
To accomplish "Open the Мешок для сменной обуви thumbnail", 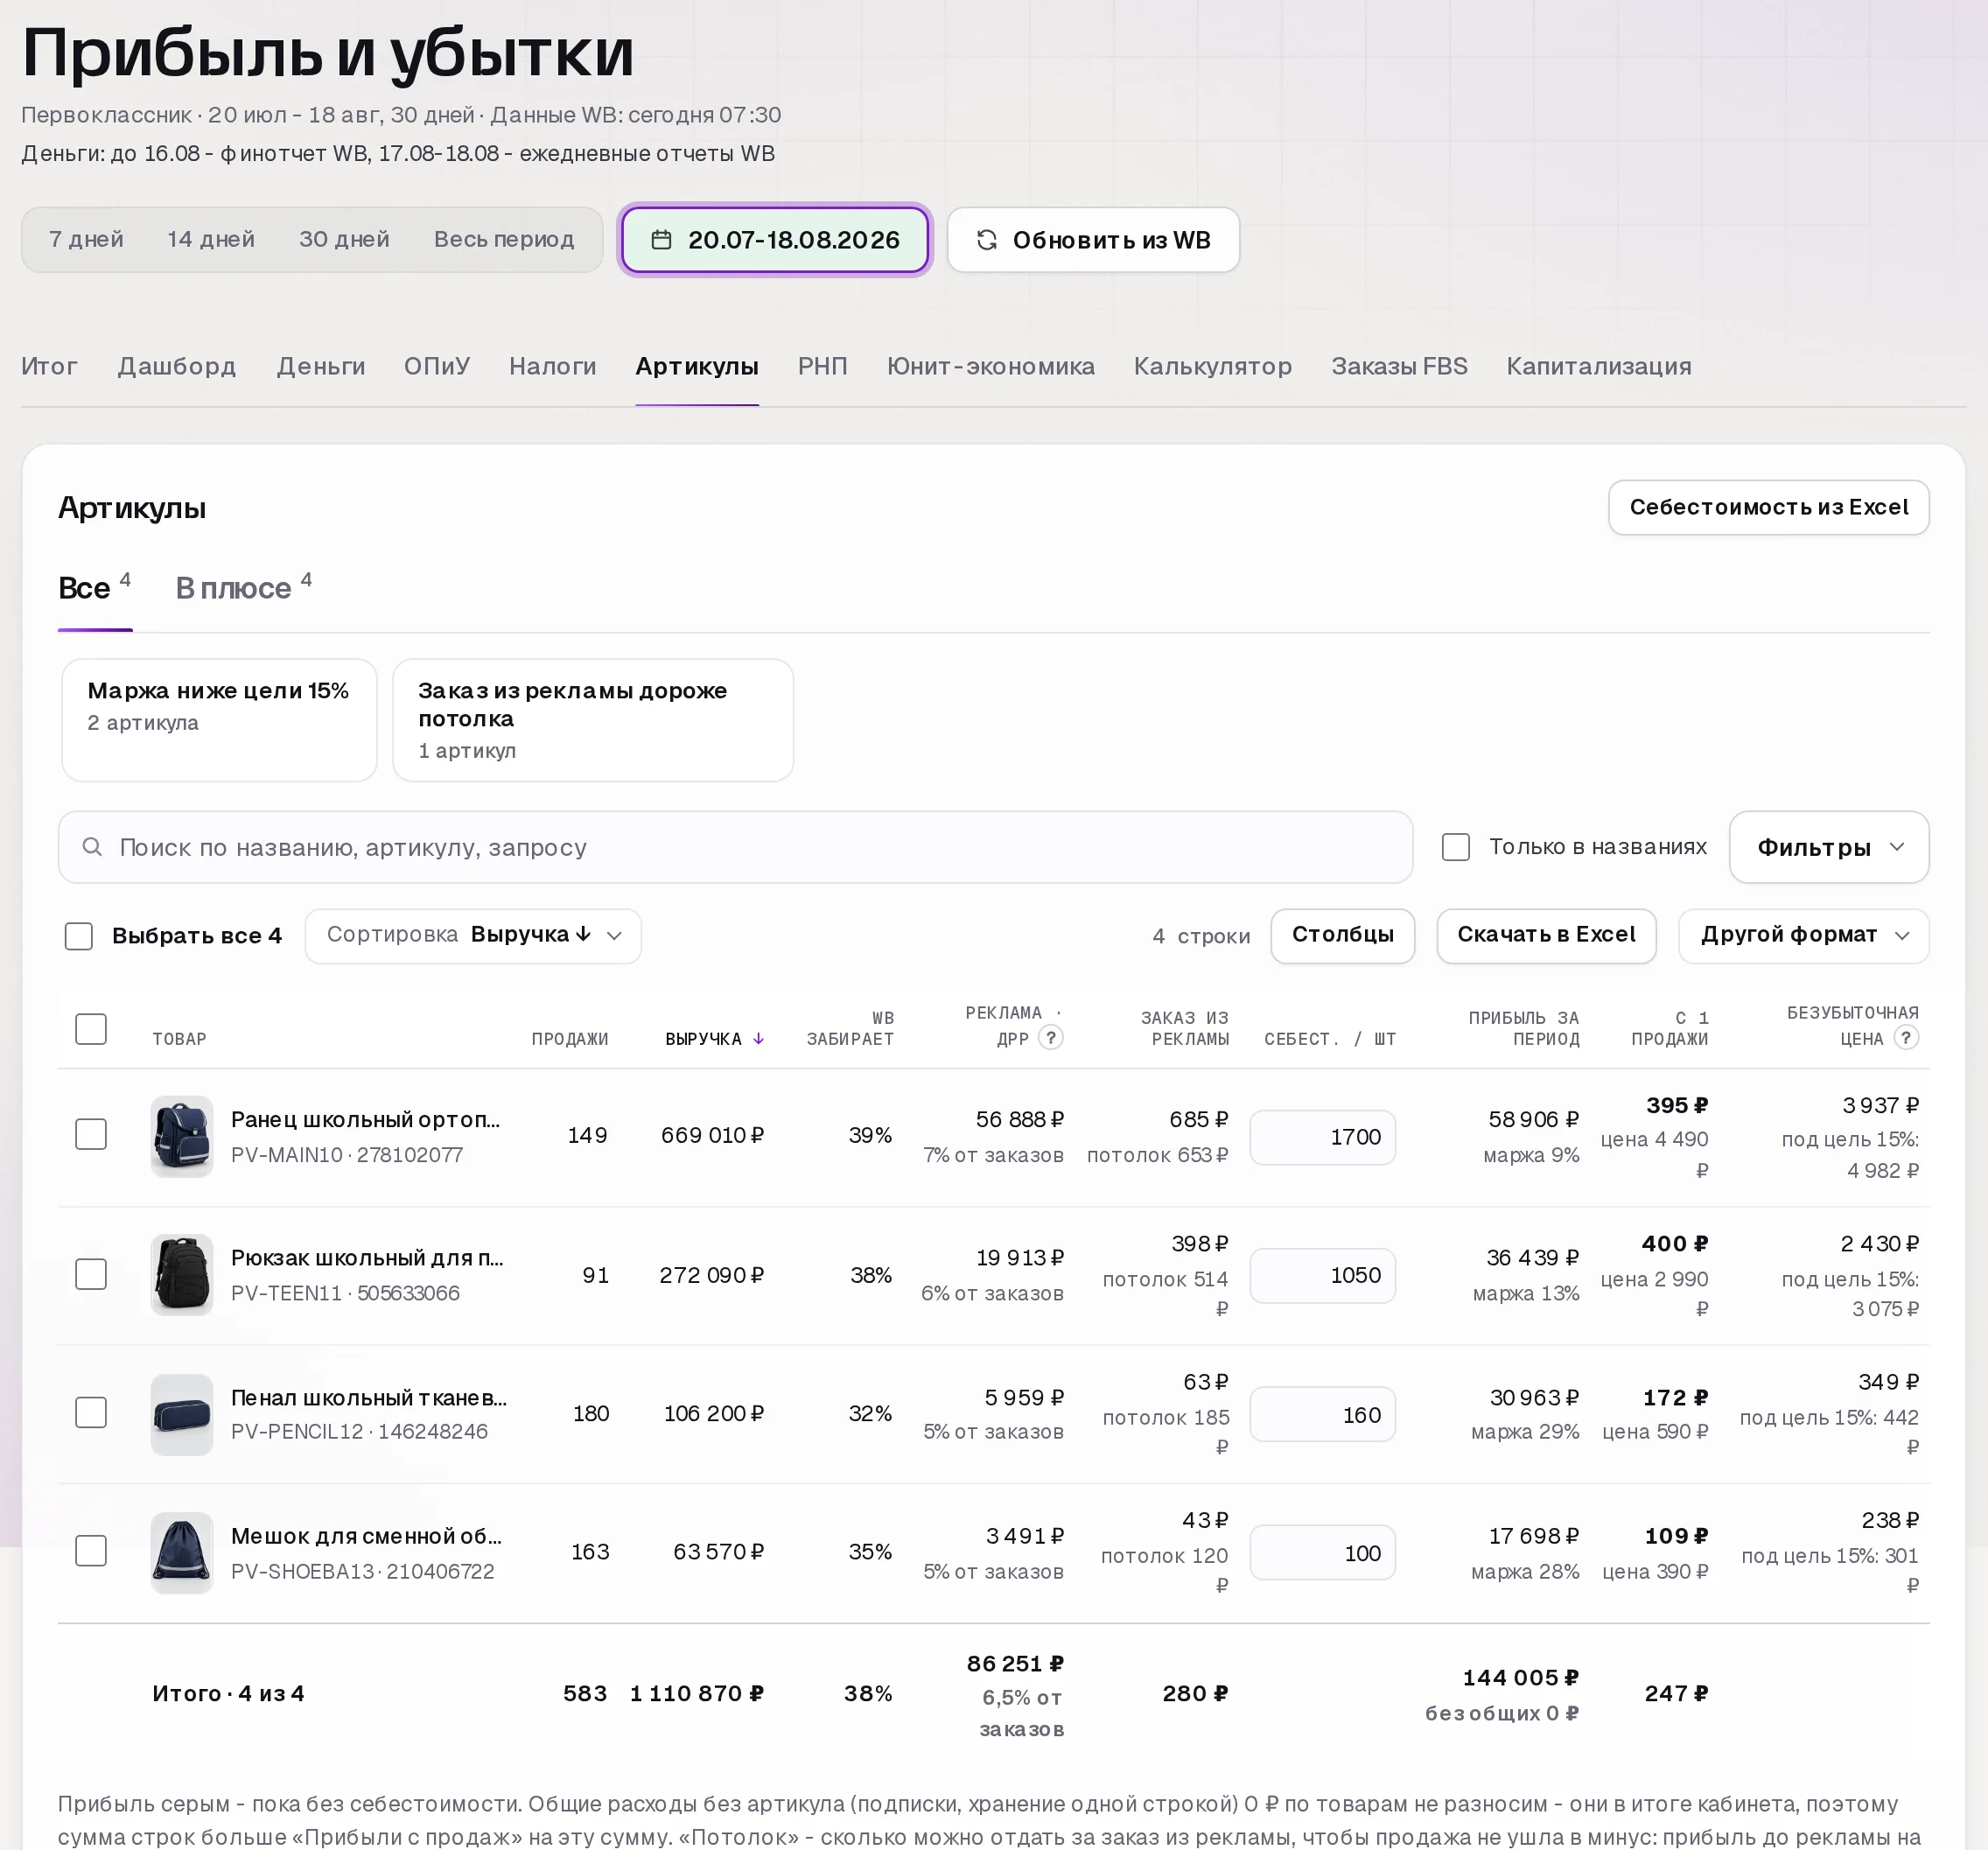I will click(x=182, y=1552).
